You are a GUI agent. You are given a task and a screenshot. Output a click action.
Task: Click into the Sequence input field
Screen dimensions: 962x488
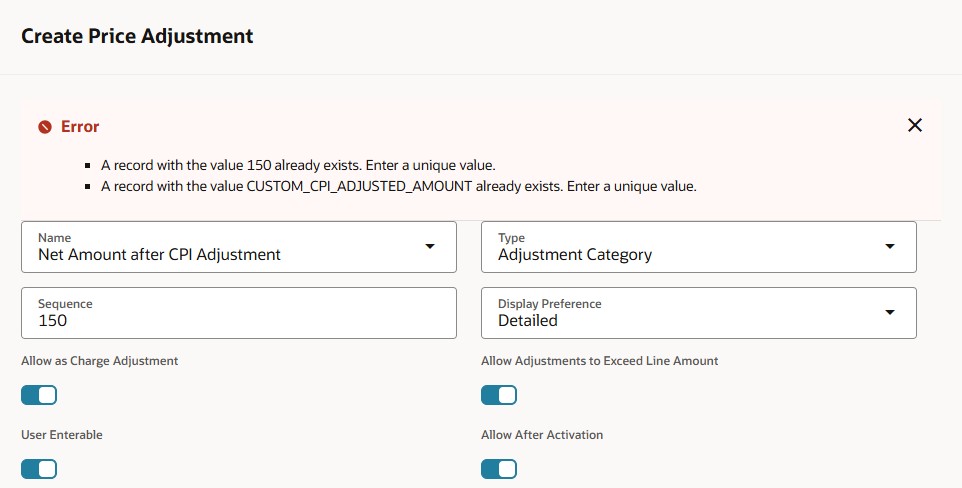coord(239,313)
